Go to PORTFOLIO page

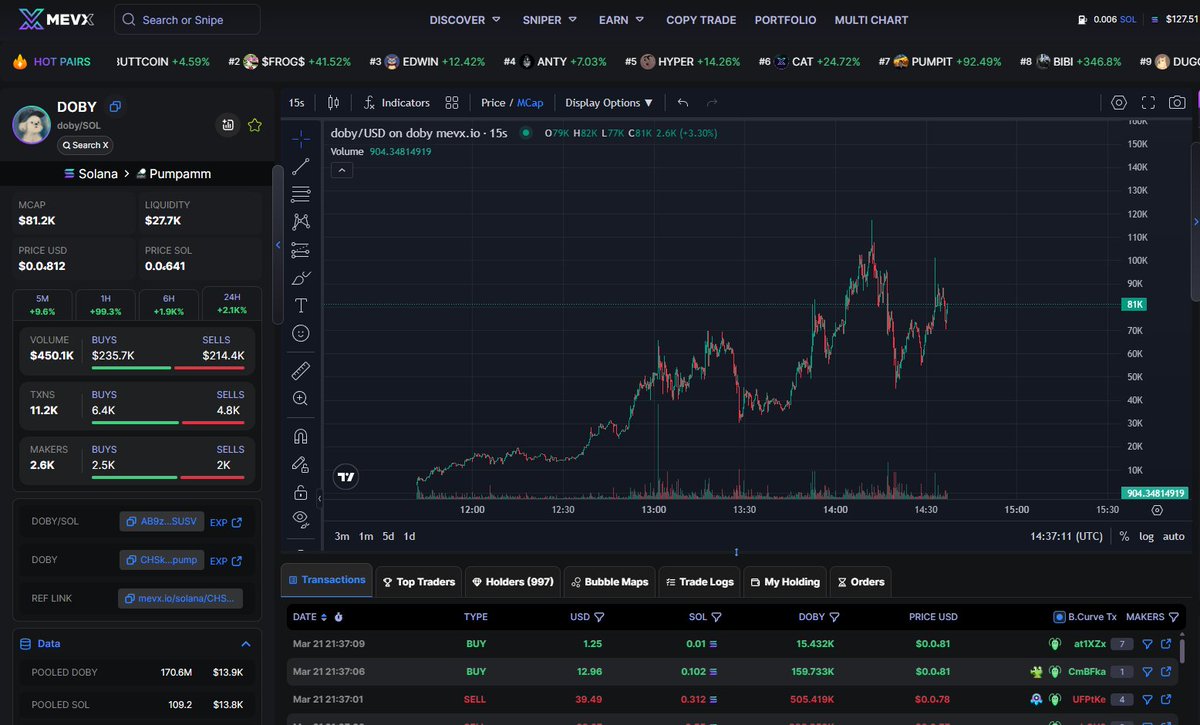pyautogui.click(x=785, y=20)
